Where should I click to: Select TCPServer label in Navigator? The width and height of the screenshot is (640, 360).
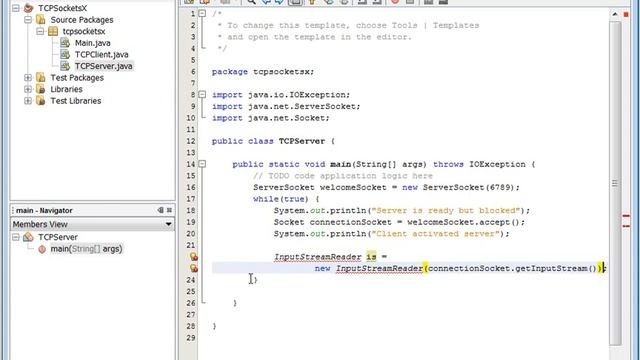[x=58, y=237]
